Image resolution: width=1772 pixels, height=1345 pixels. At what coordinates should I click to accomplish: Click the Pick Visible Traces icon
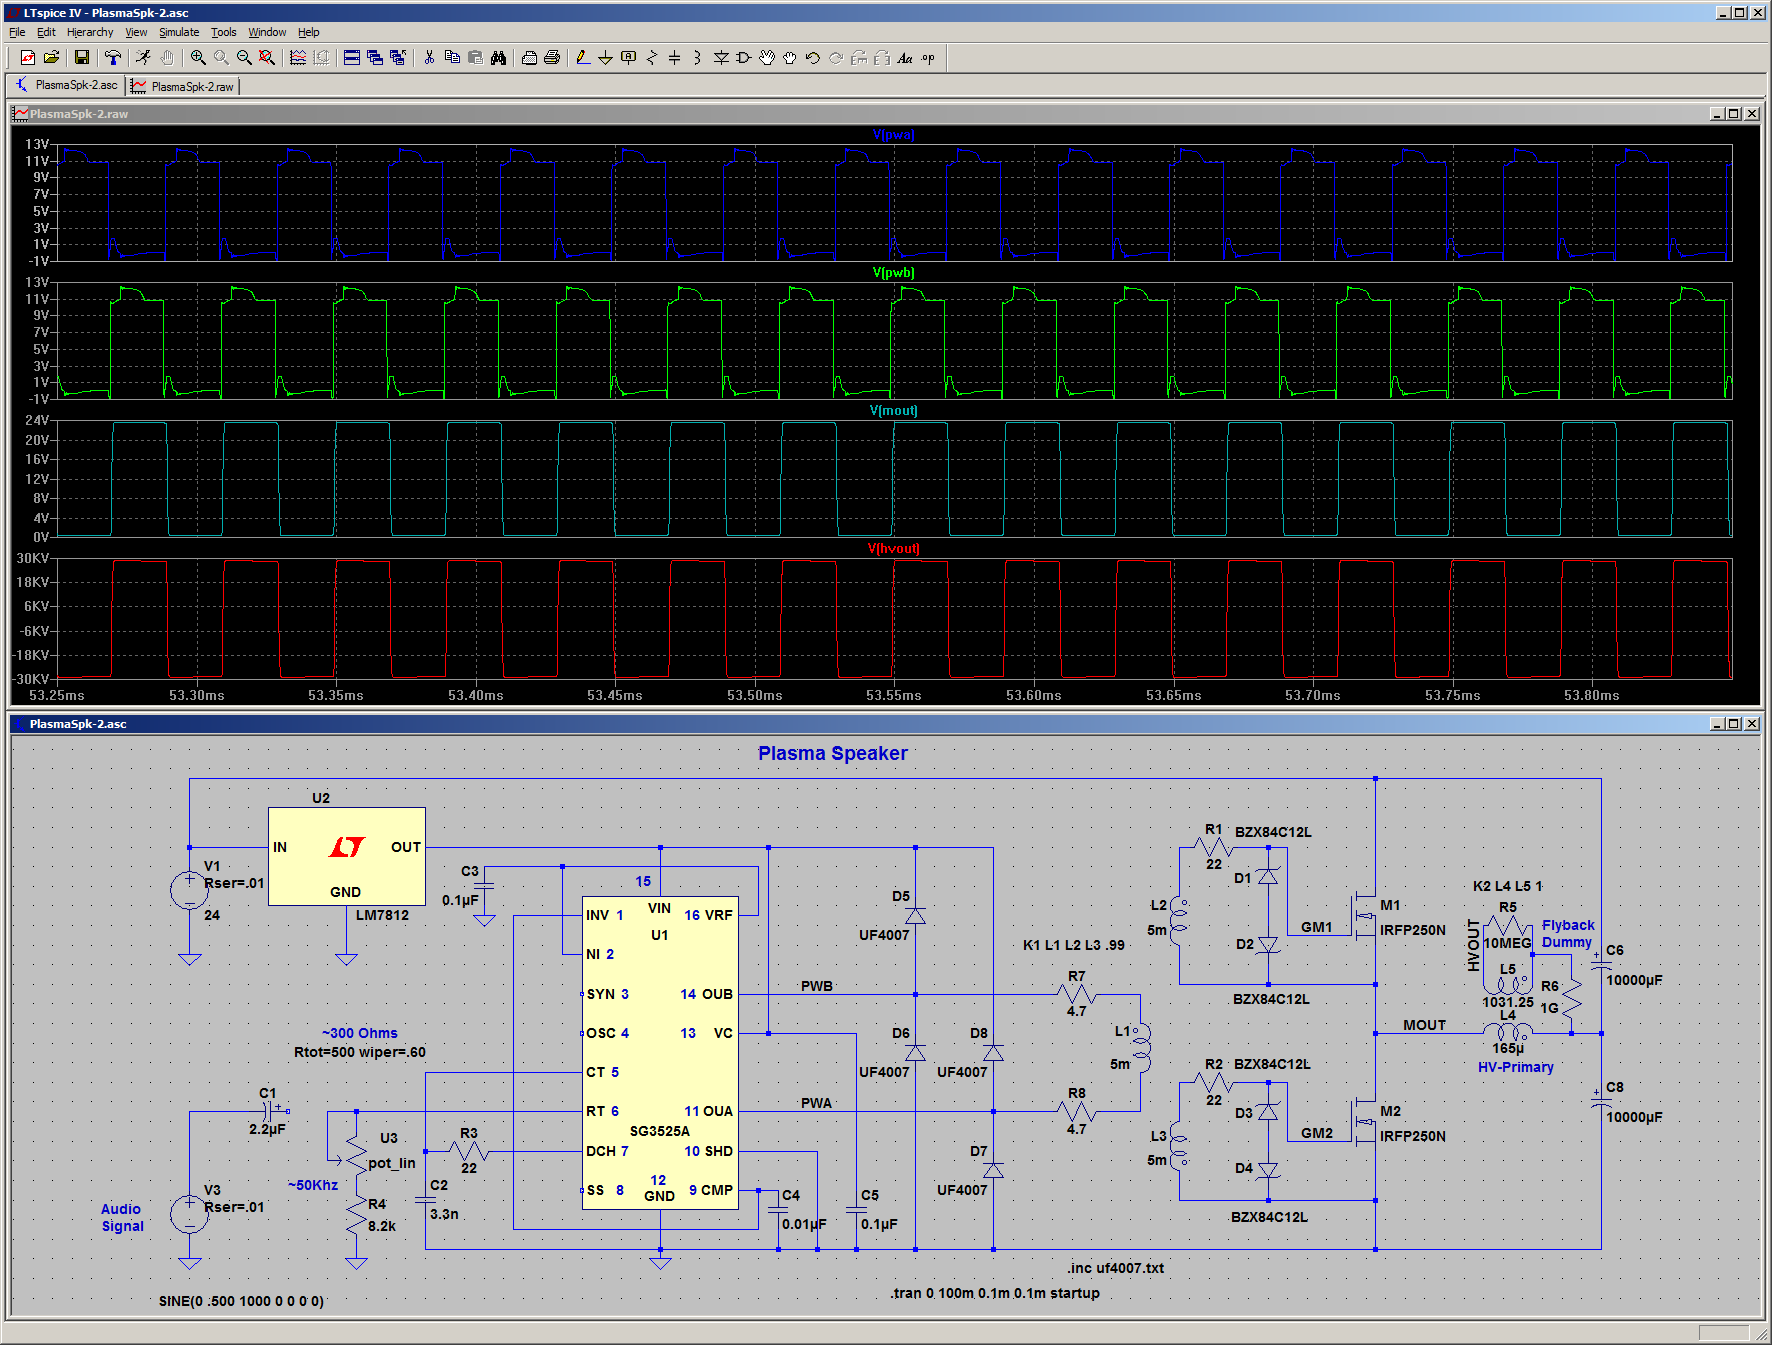298,58
